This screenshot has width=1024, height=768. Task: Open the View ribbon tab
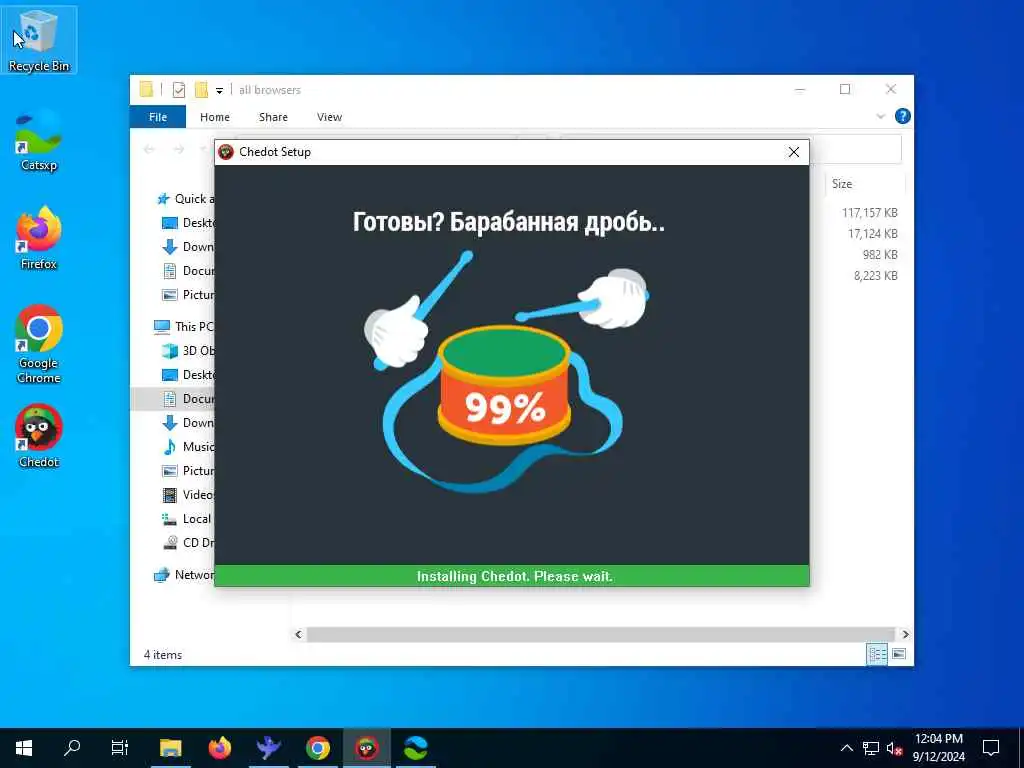(329, 117)
